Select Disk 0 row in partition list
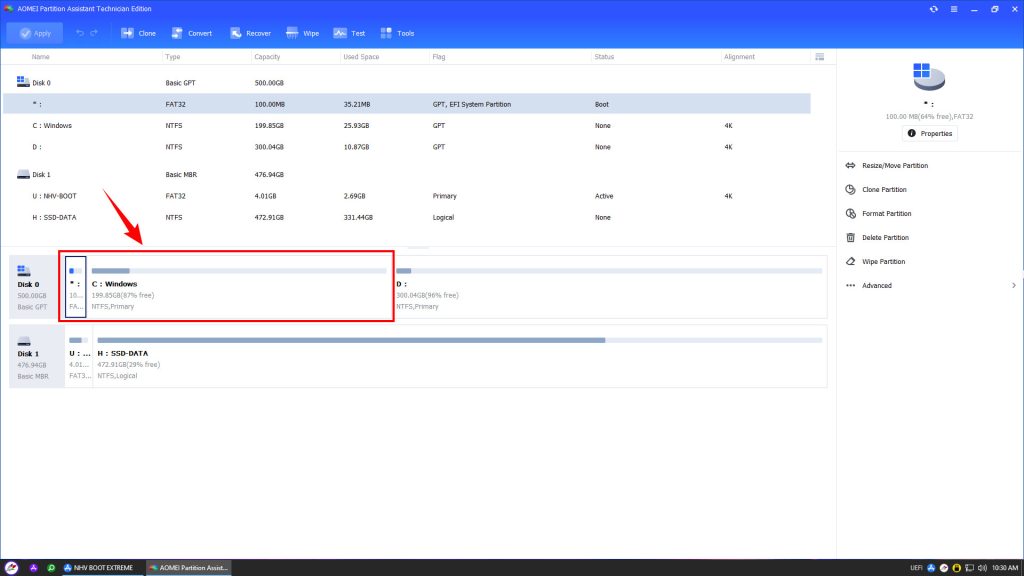 point(407,83)
